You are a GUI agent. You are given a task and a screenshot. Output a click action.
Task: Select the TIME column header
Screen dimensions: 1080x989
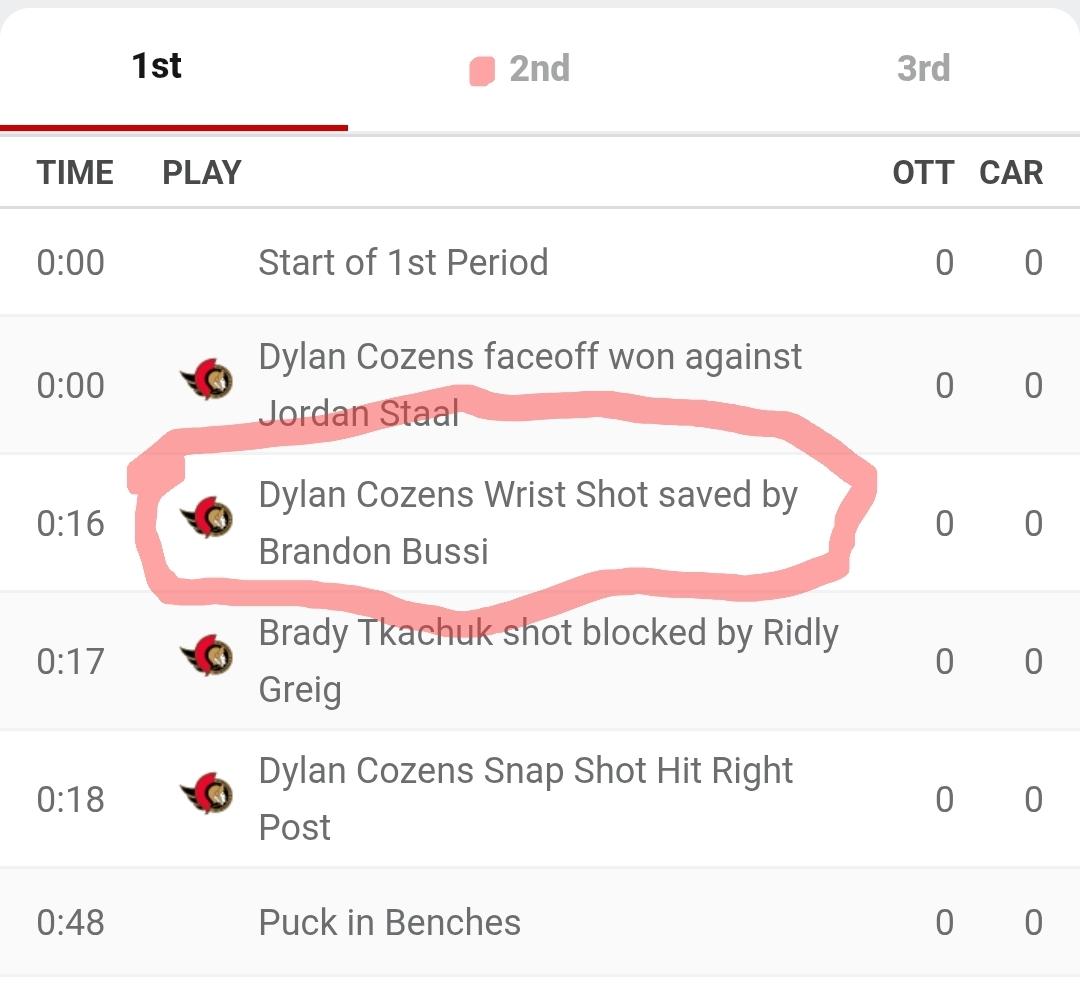coord(75,172)
